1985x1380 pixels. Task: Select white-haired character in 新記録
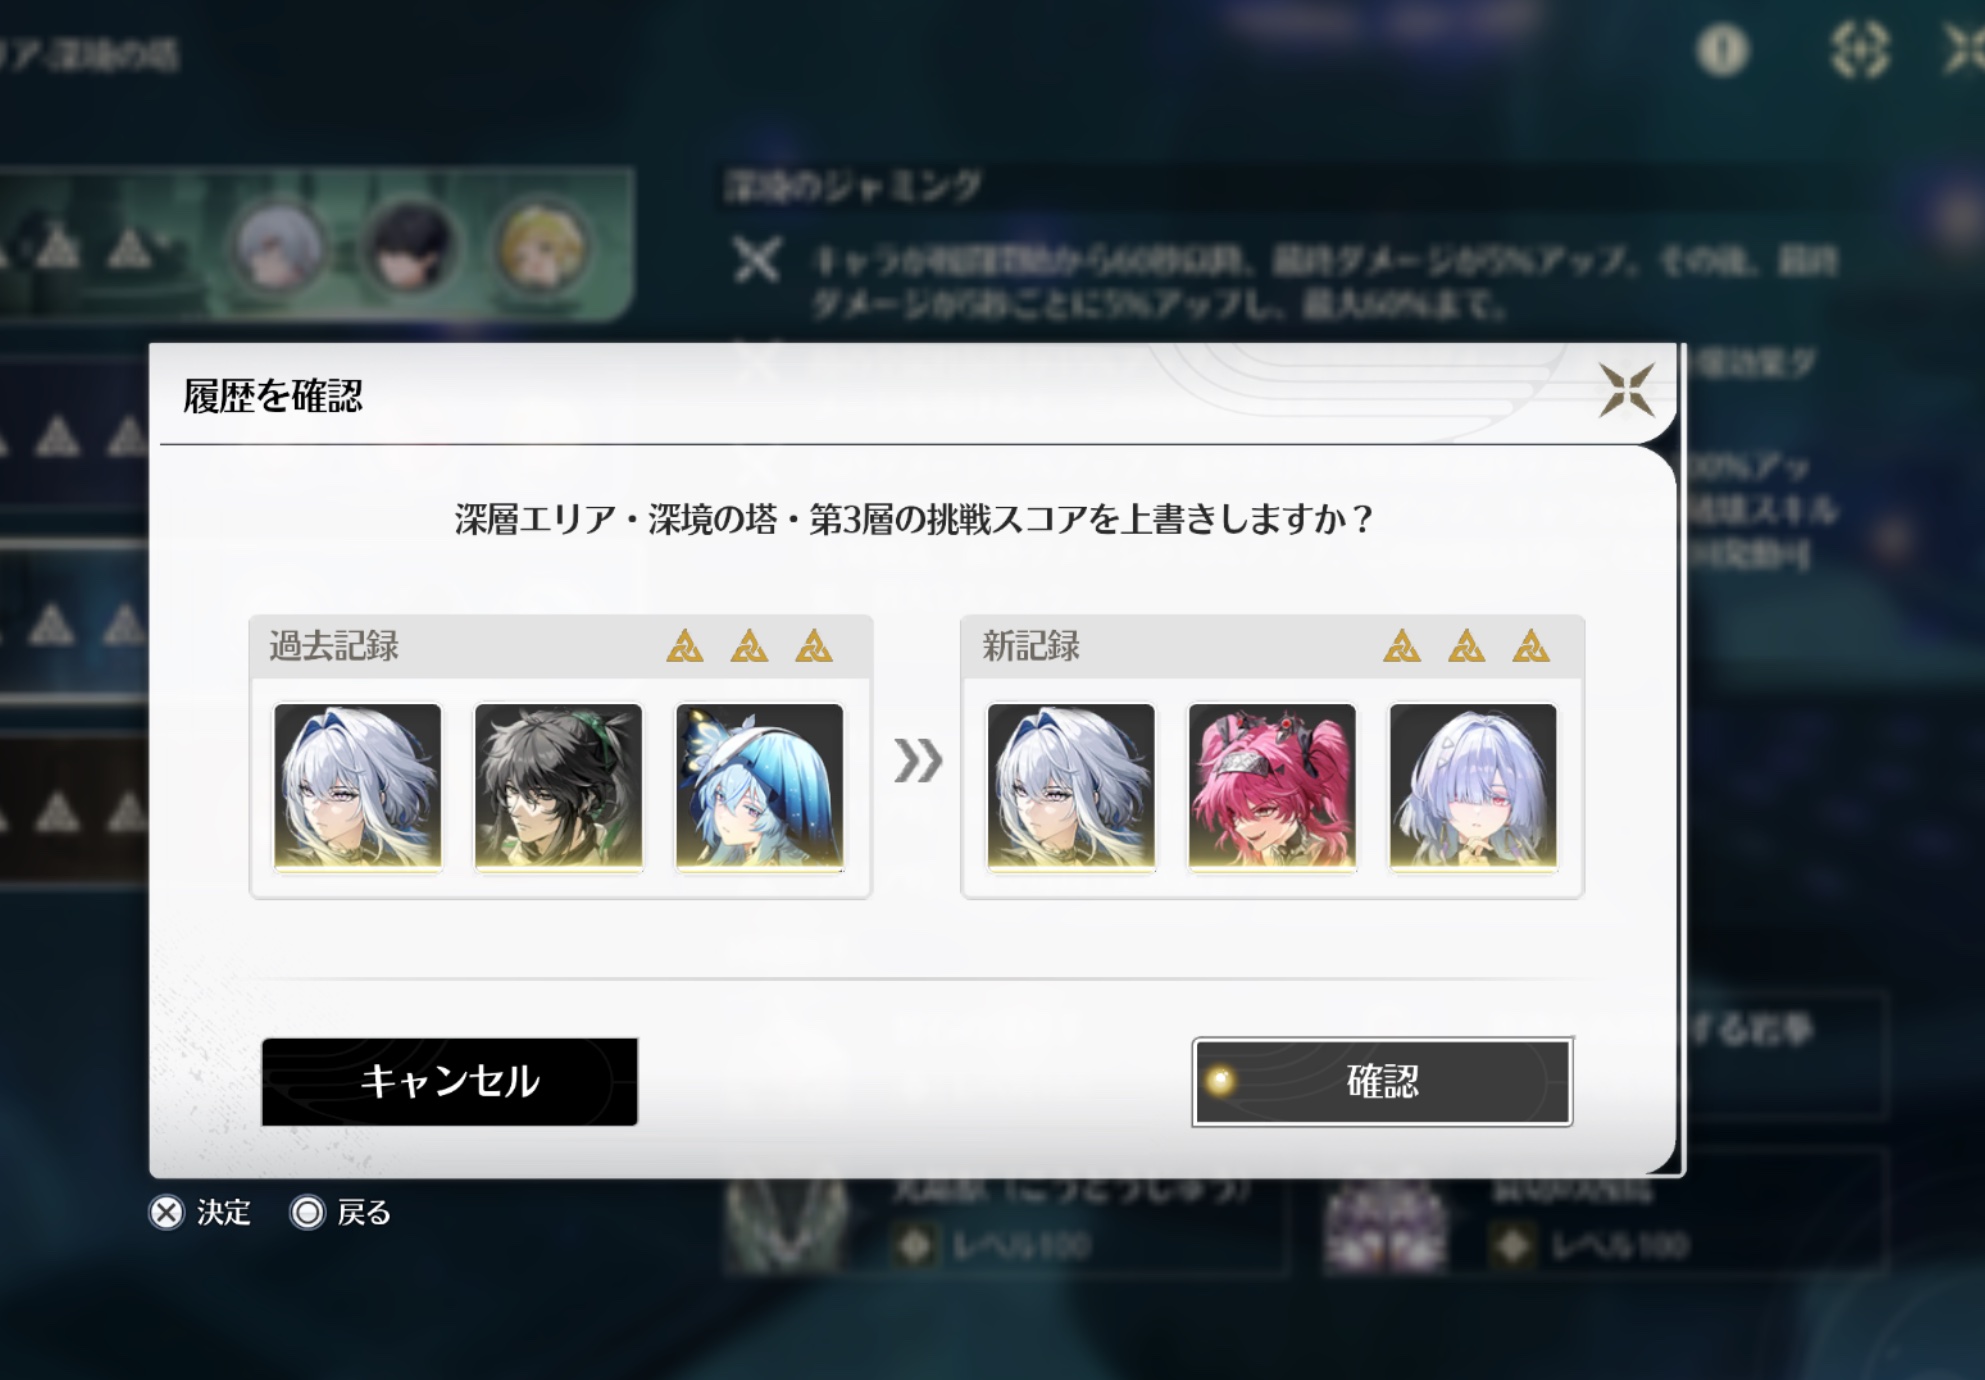[x=1071, y=787]
